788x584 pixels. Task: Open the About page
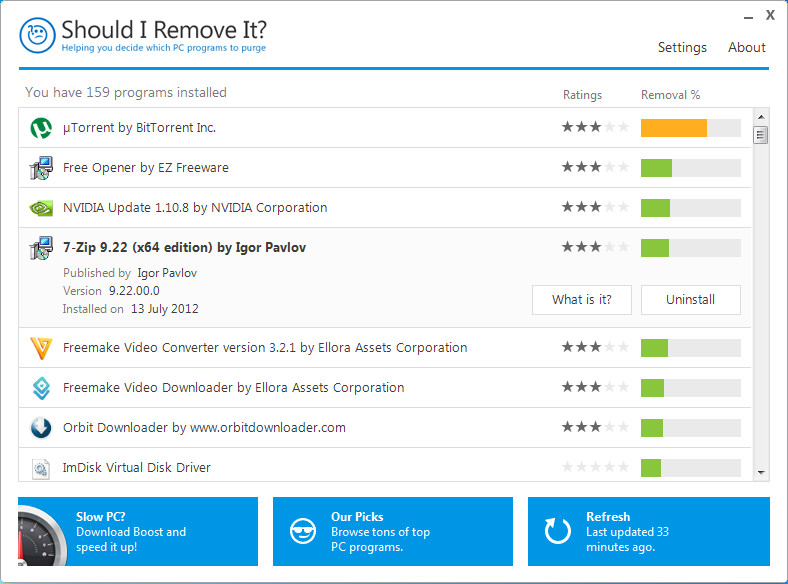tap(747, 47)
